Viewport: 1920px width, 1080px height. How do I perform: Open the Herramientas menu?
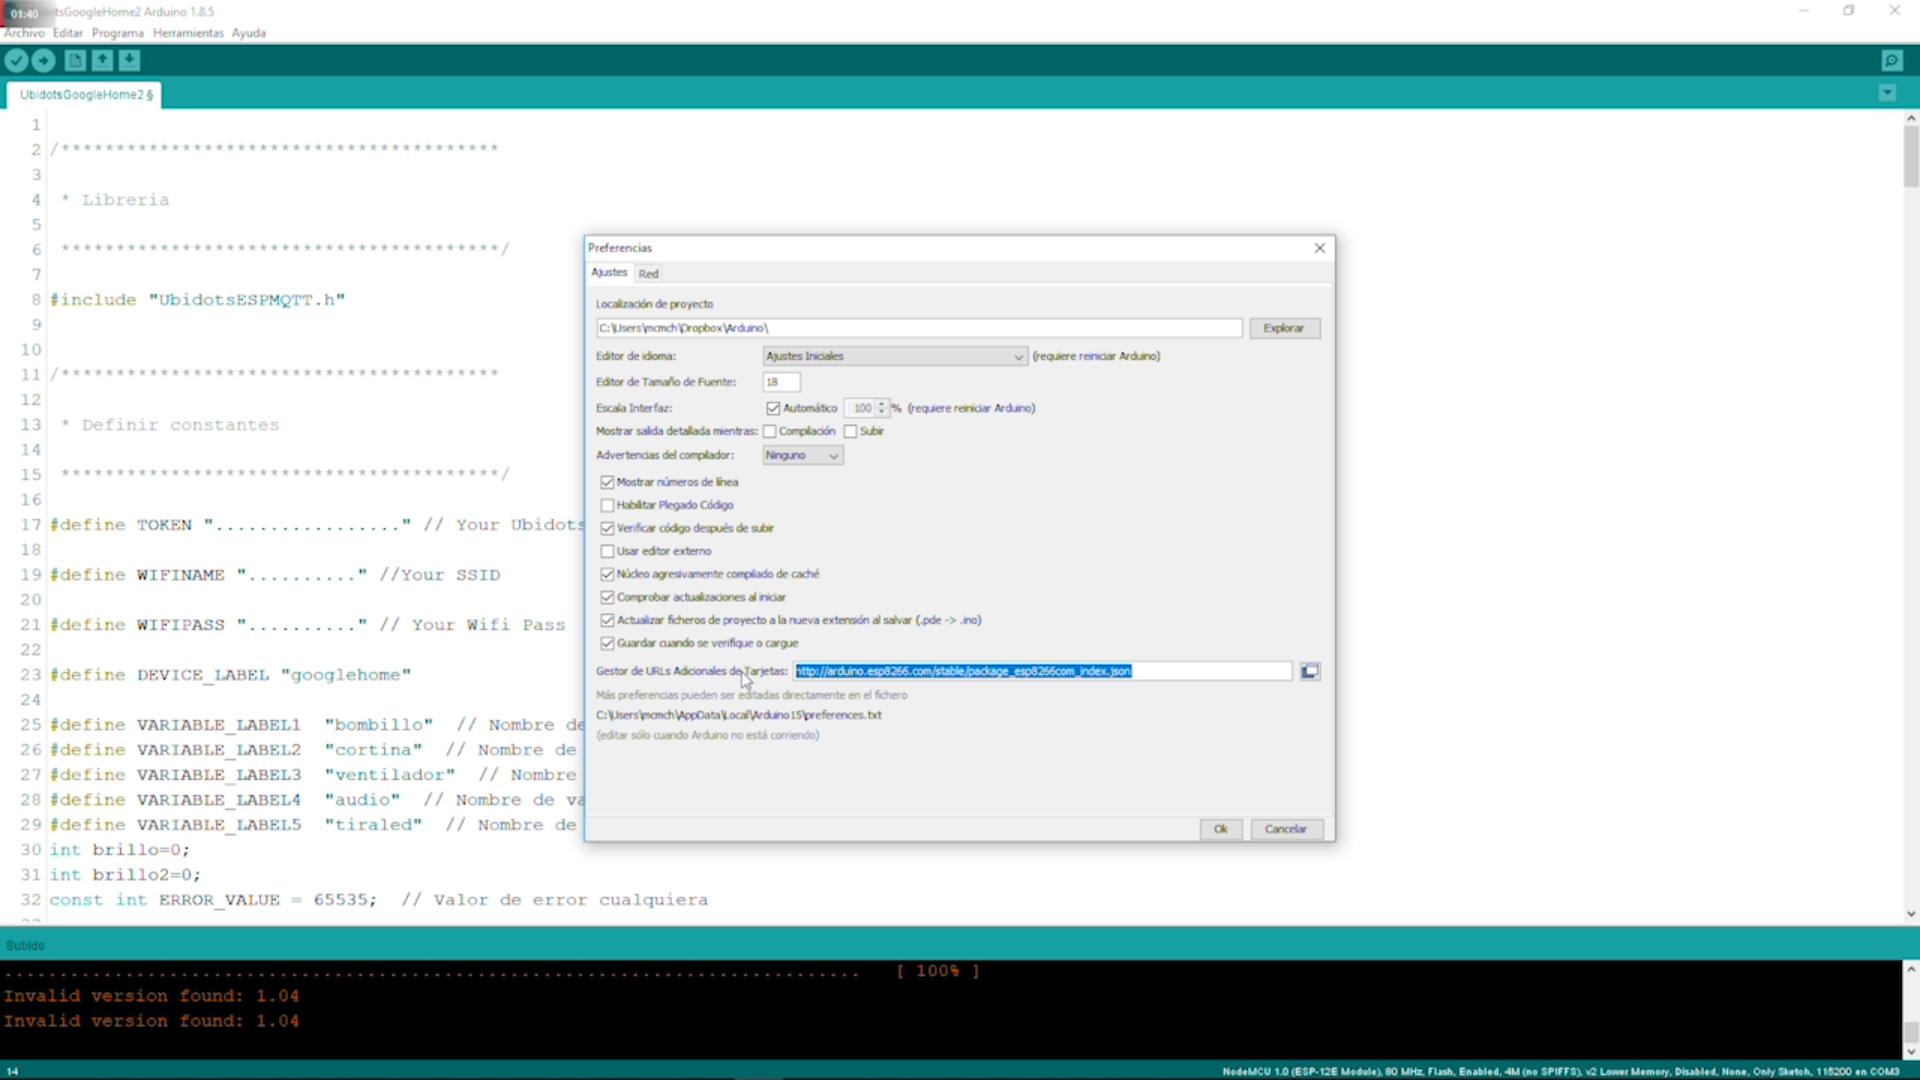(x=188, y=33)
